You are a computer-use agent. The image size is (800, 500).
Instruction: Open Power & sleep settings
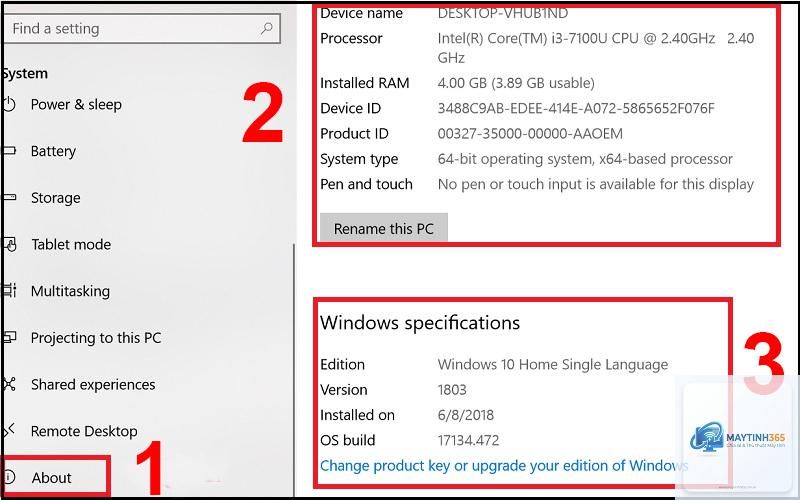(76, 105)
